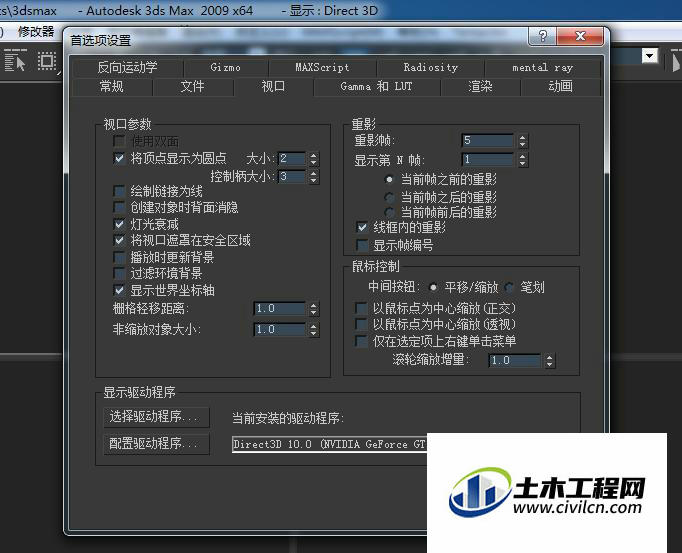Enable 以鼠标点为中心缩放(正交)
The height and width of the screenshot is (553, 682).
point(361,308)
